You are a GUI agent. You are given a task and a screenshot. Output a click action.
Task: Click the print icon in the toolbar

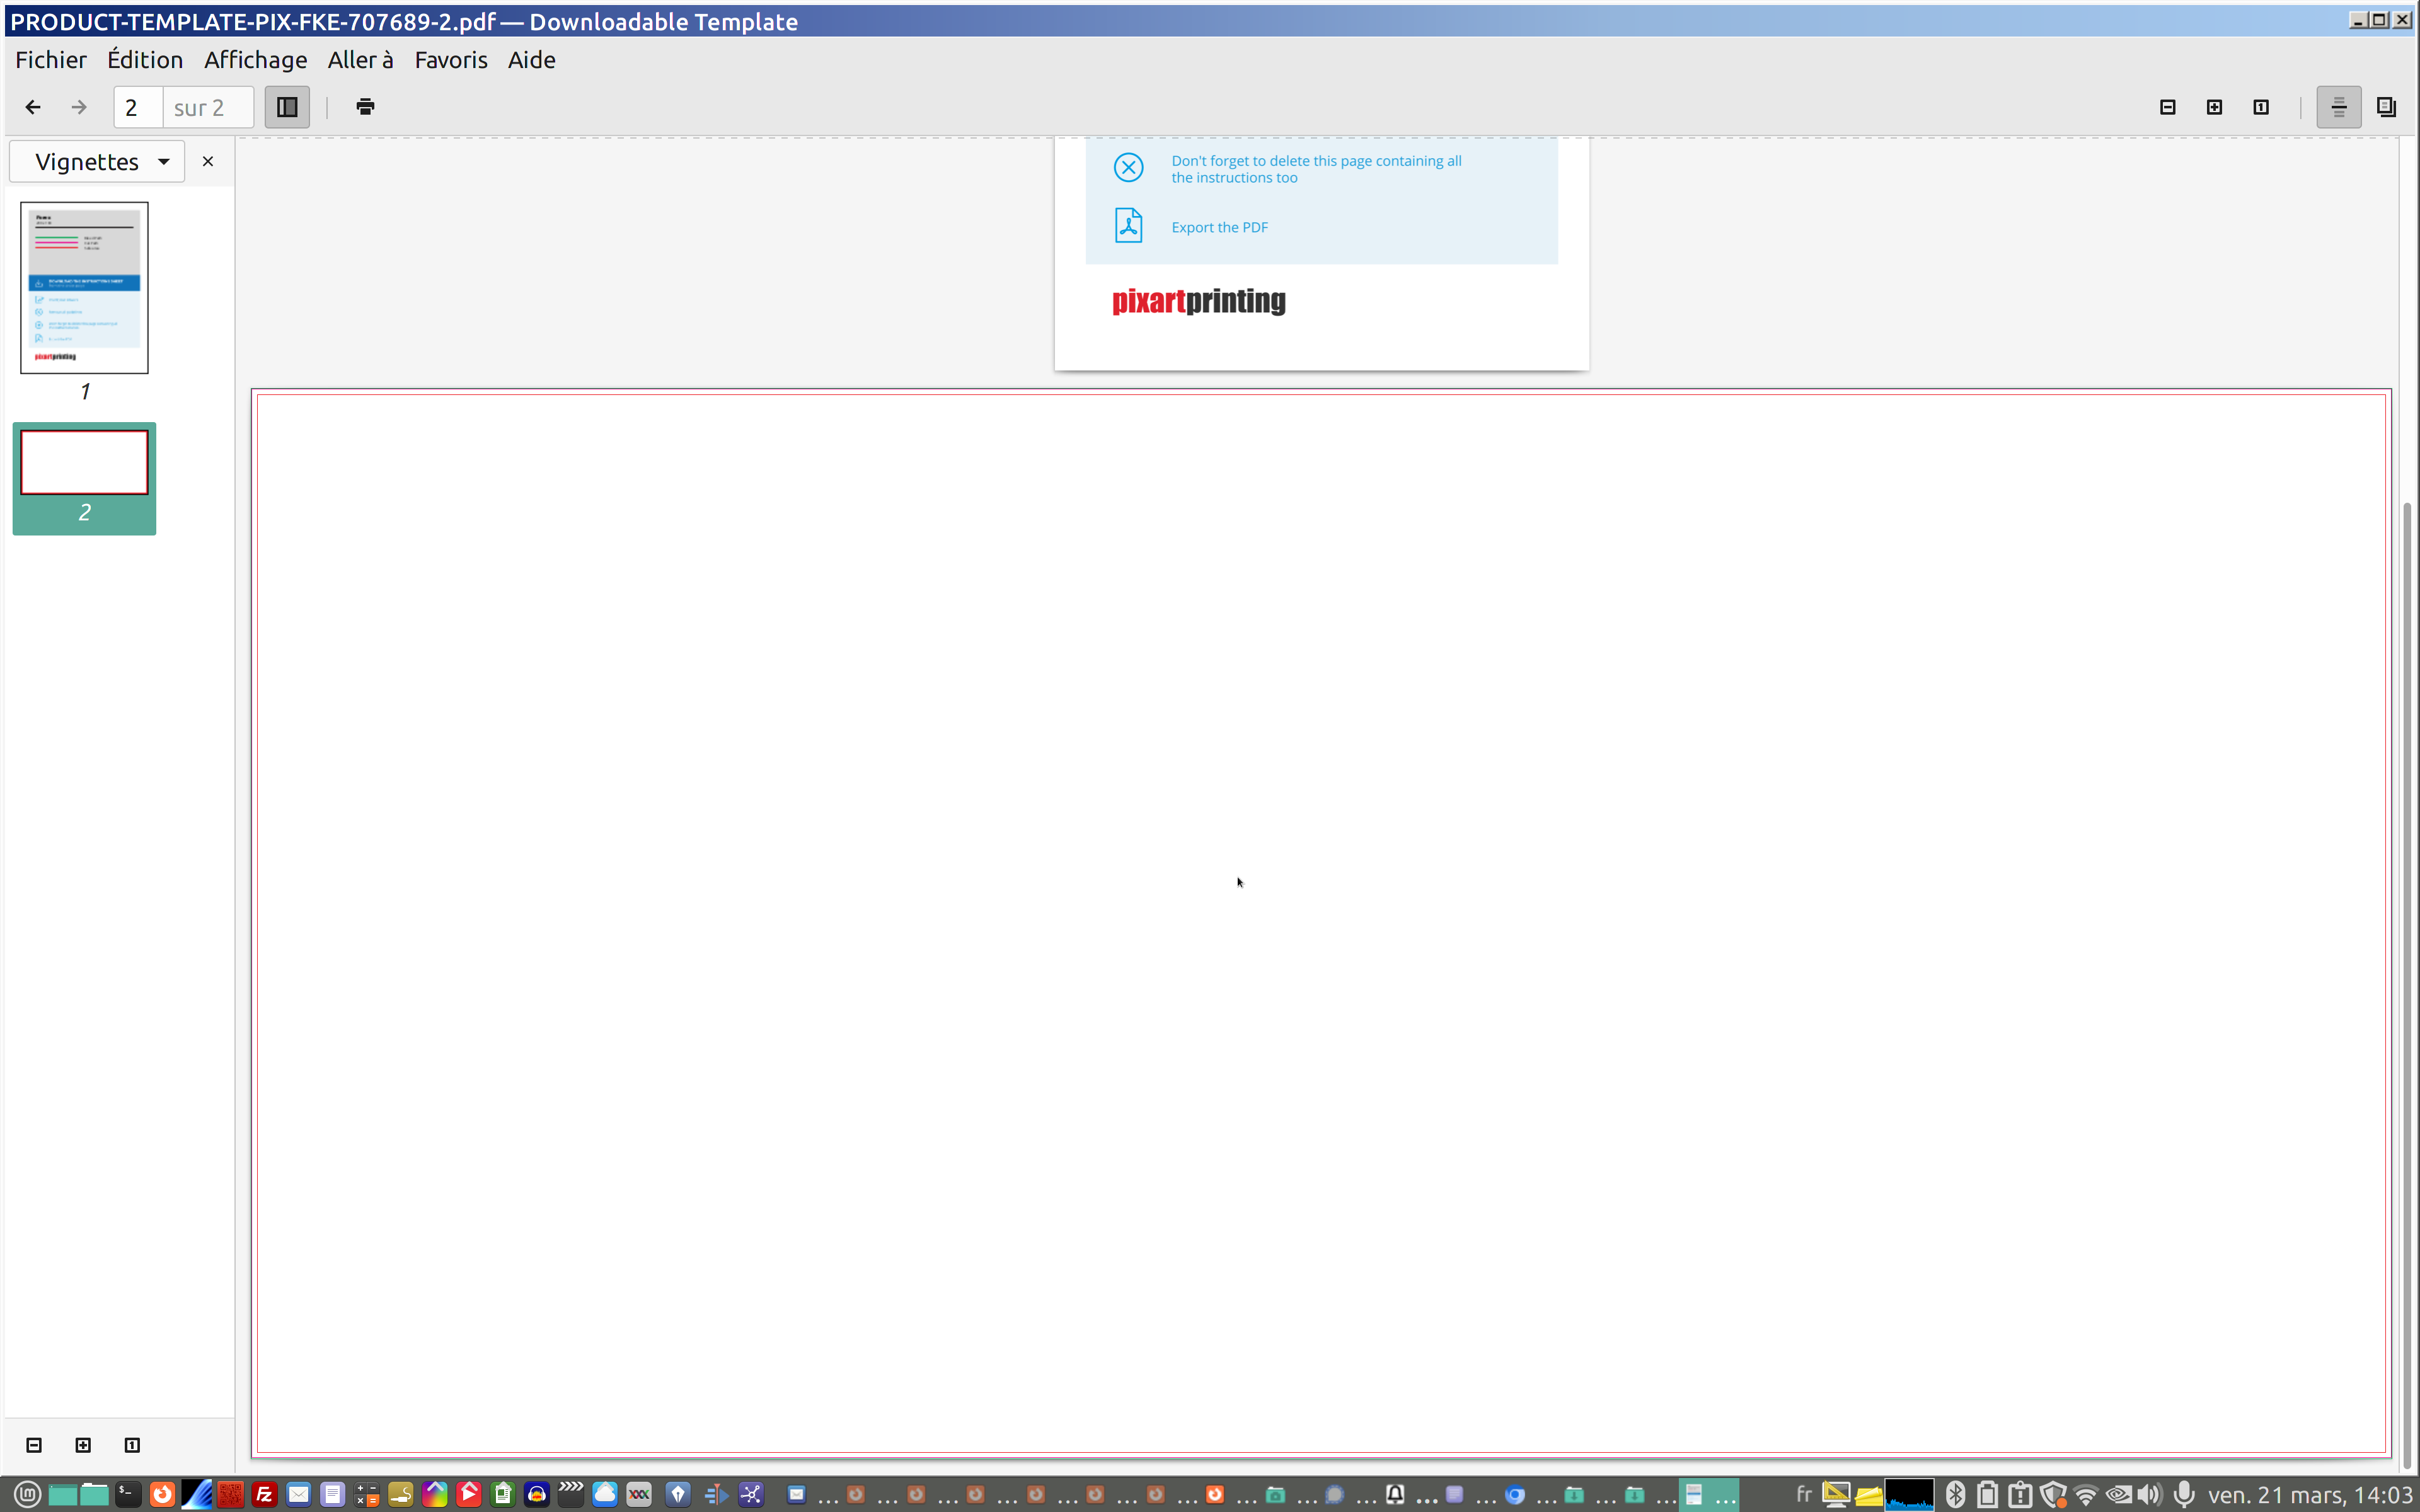tap(365, 107)
